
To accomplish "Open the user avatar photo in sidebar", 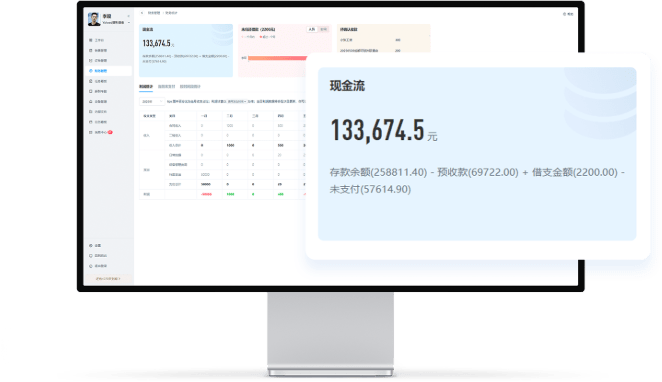I will pyautogui.click(x=94, y=19).
